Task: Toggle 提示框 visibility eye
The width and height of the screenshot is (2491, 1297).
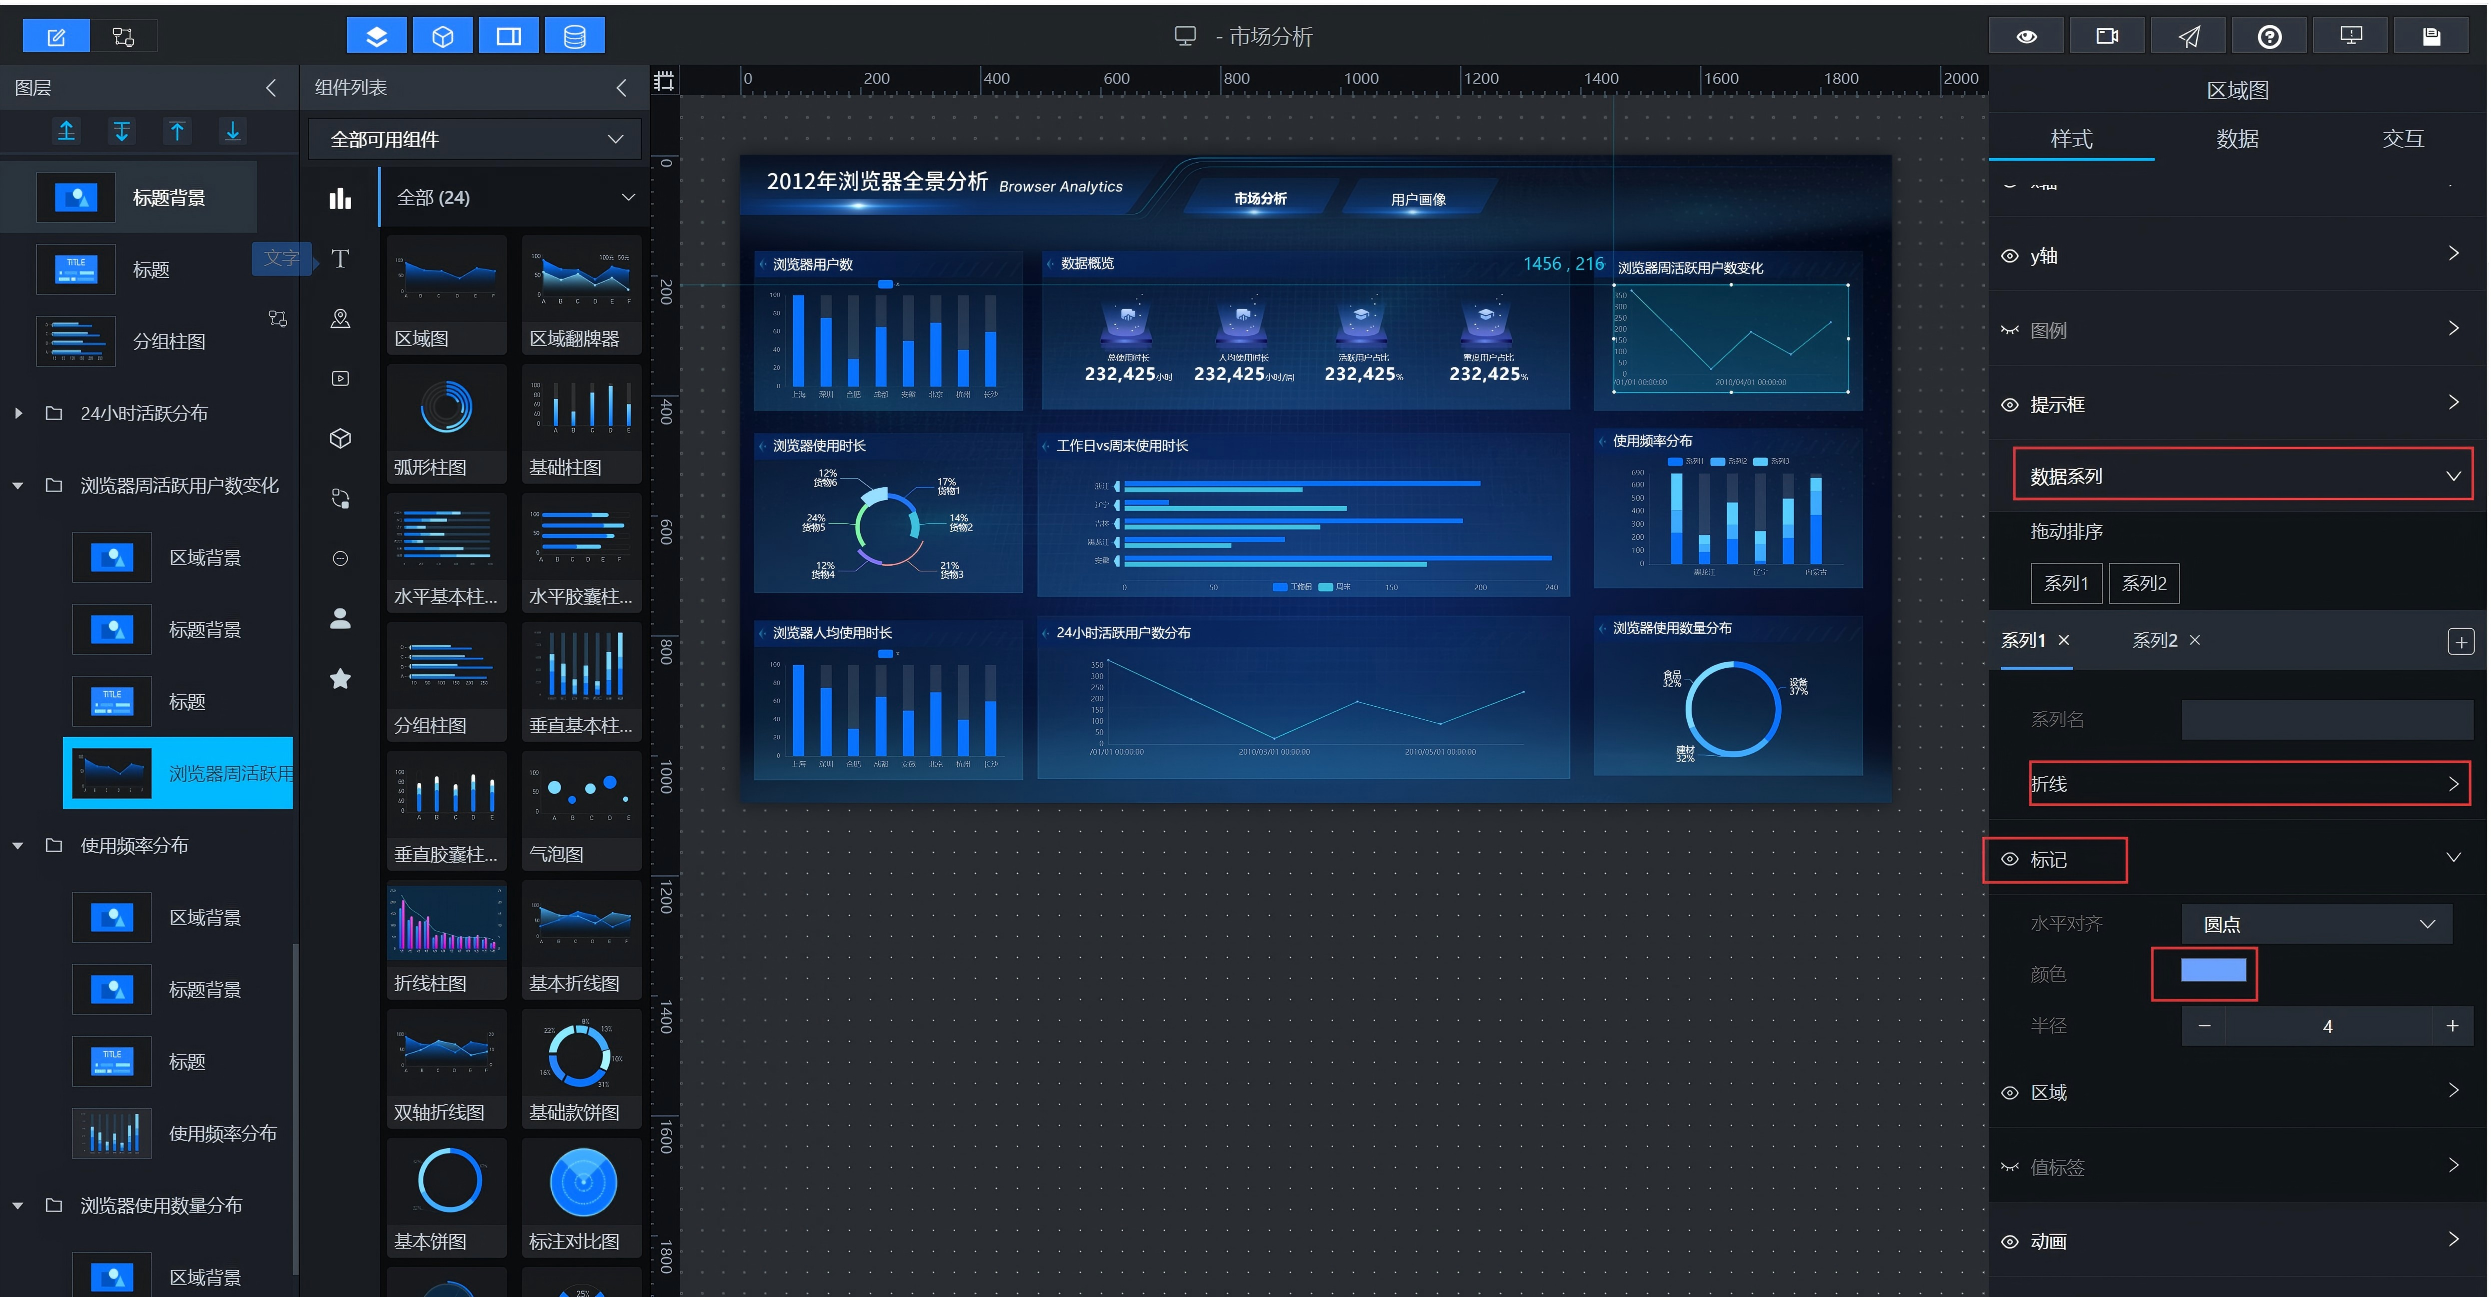Action: tap(2009, 405)
